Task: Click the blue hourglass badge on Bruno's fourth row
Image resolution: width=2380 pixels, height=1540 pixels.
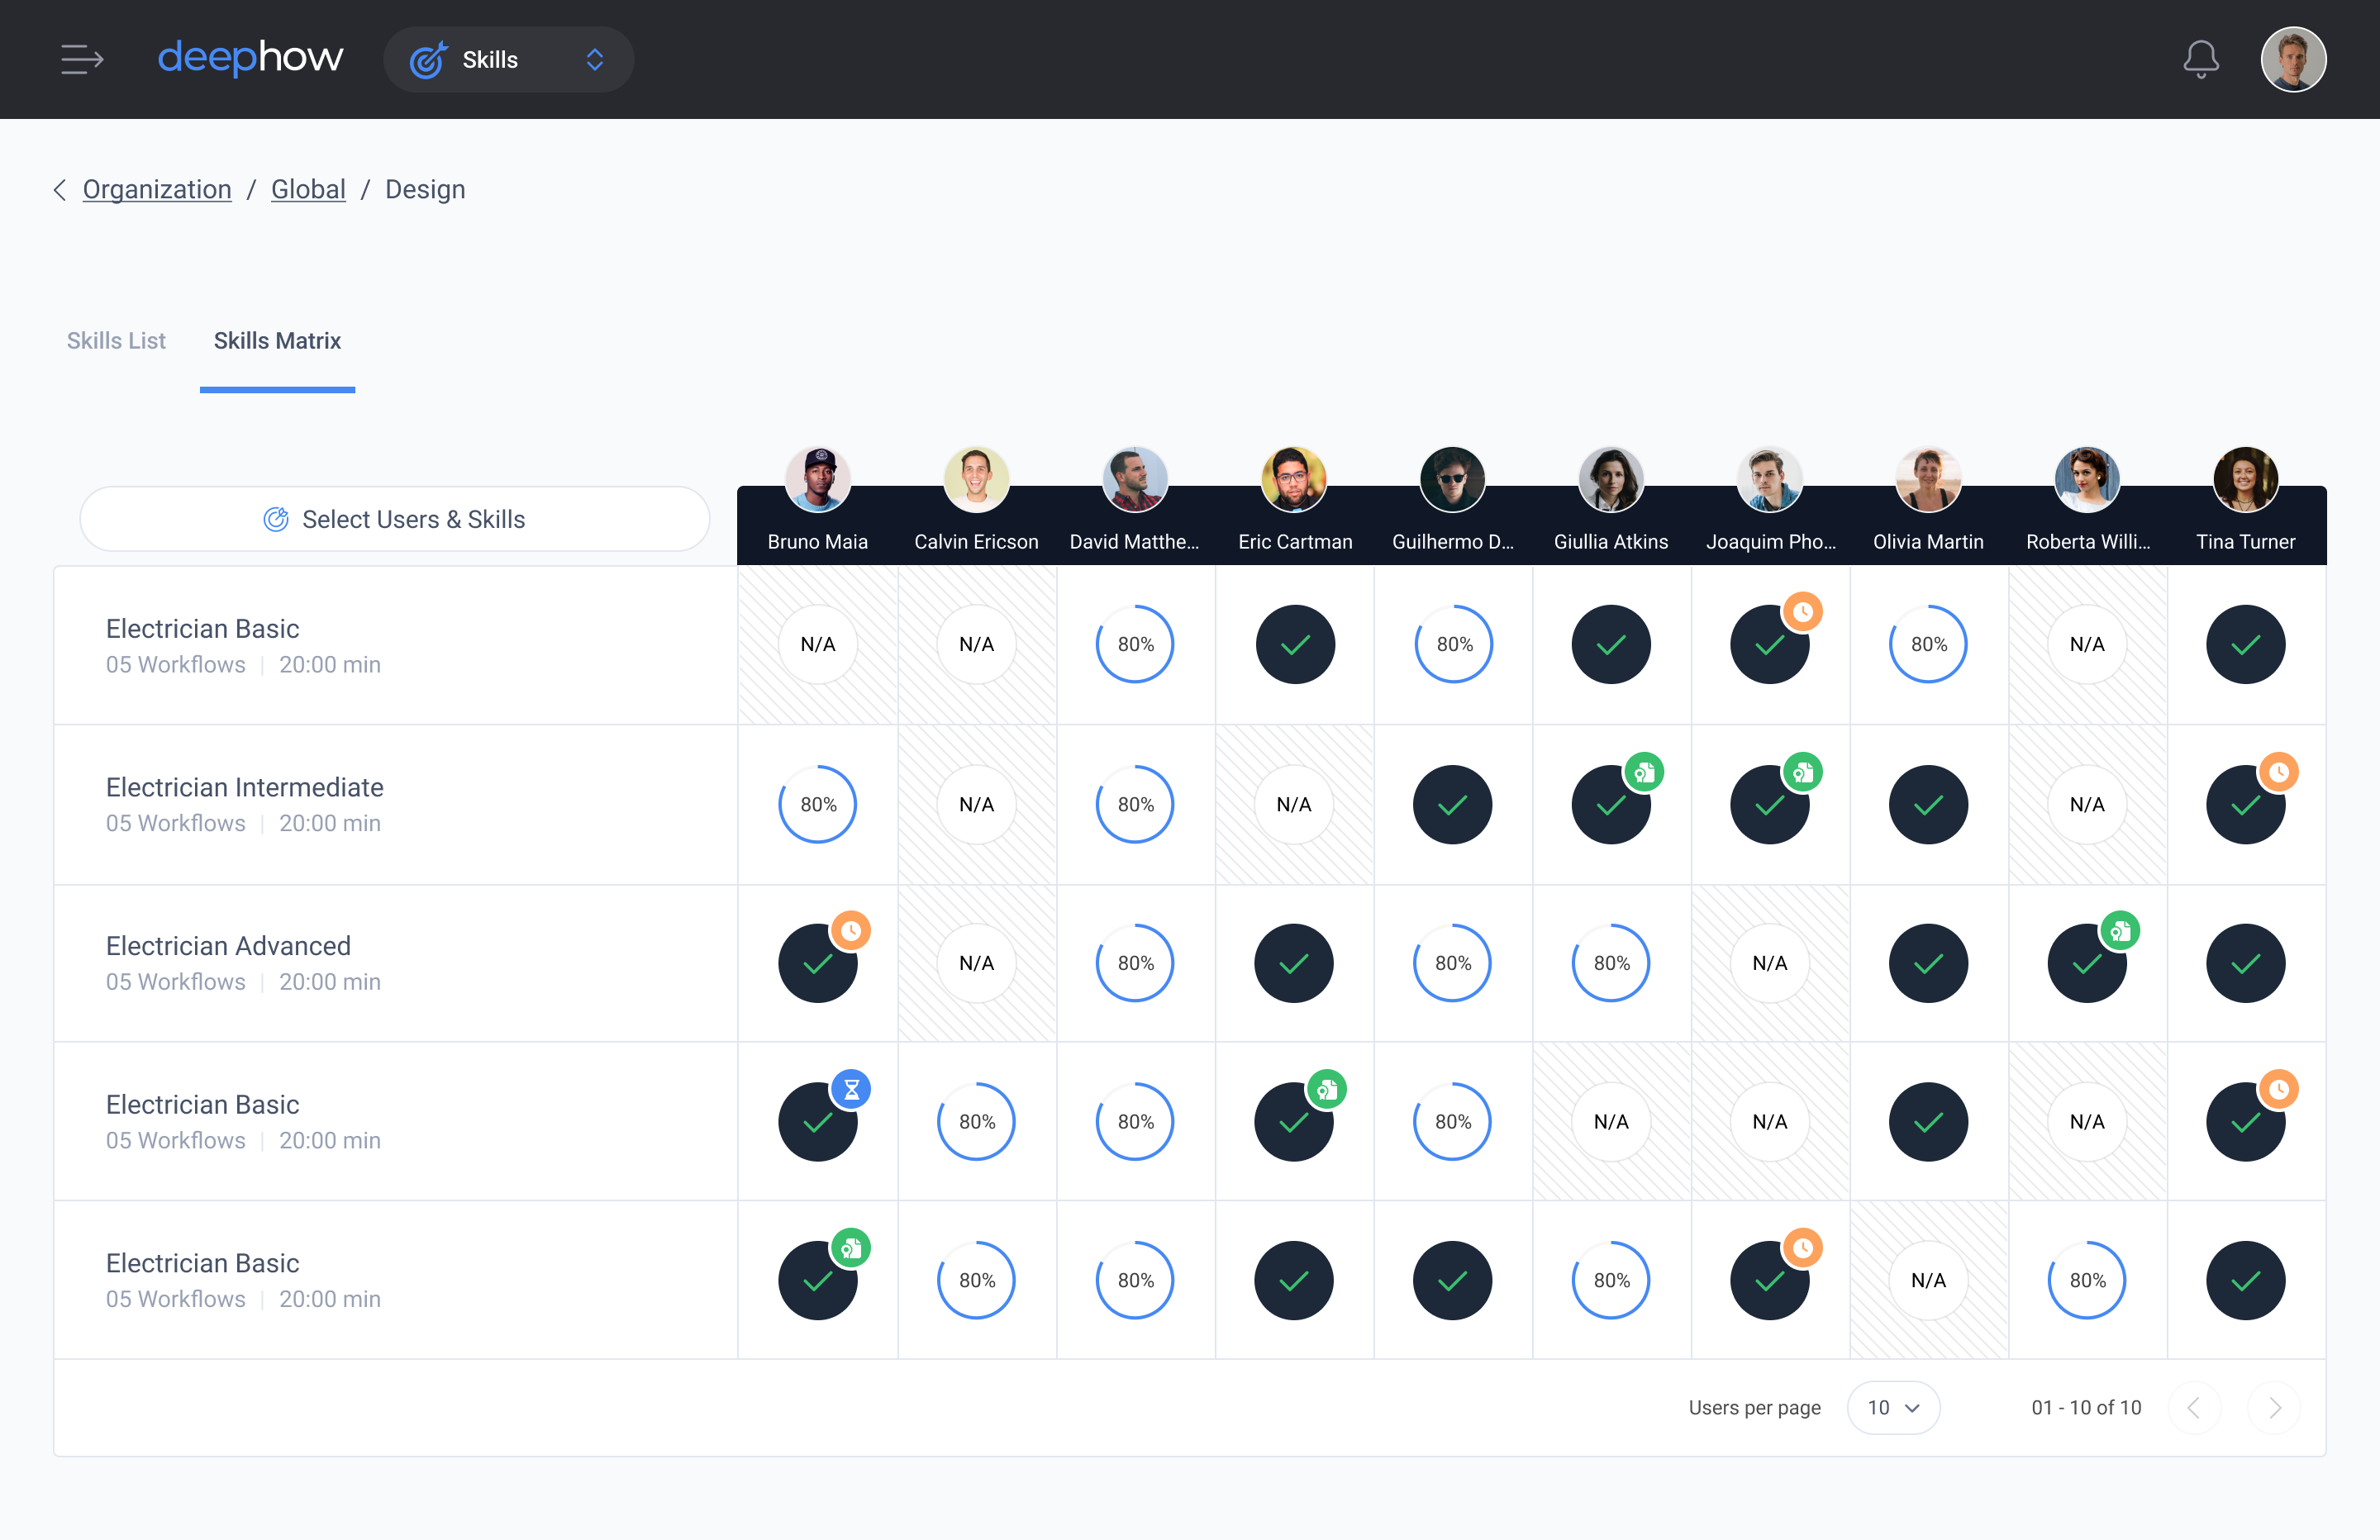Action: [851, 1089]
